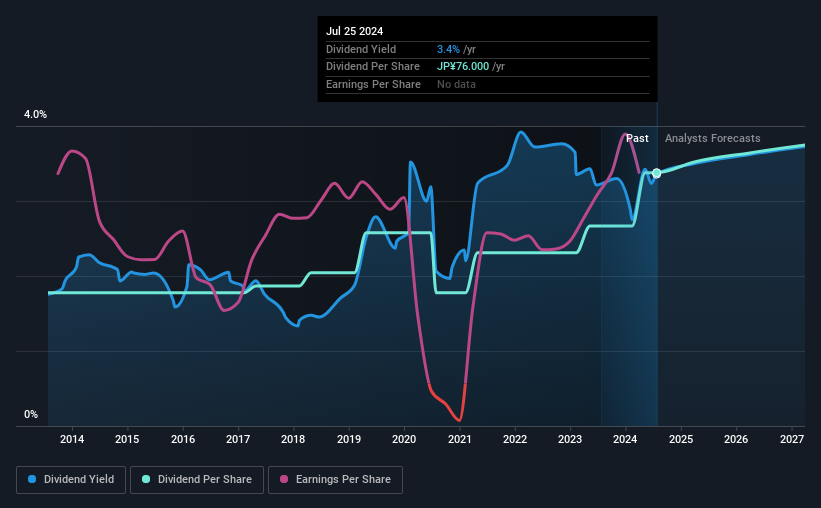Click the 2025 x-axis label

[681, 439]
